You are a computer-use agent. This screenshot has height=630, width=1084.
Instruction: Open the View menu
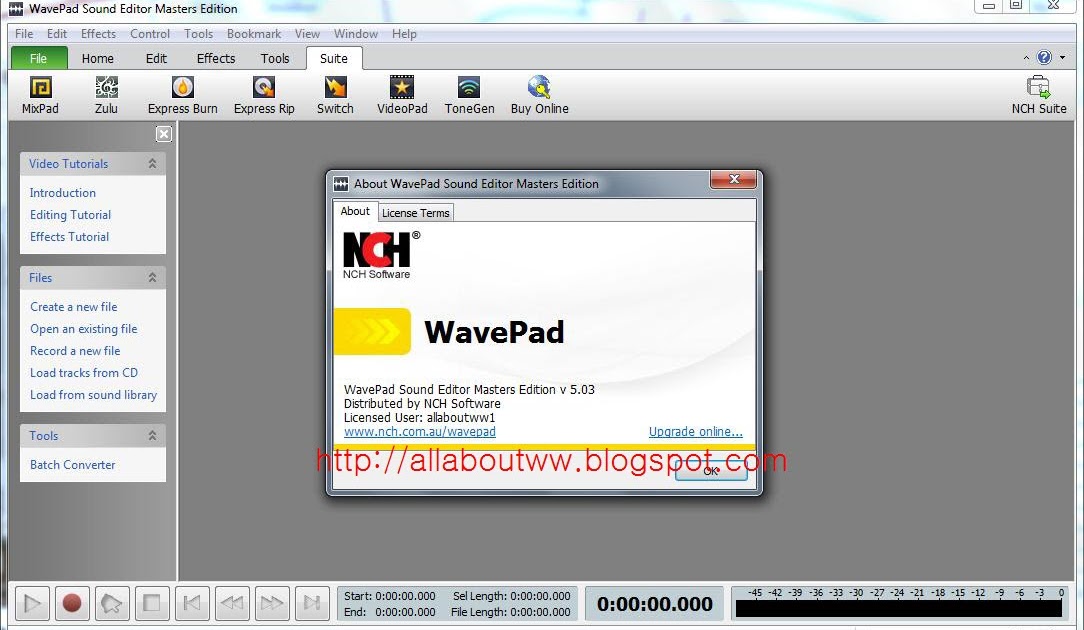pos(307,34)
